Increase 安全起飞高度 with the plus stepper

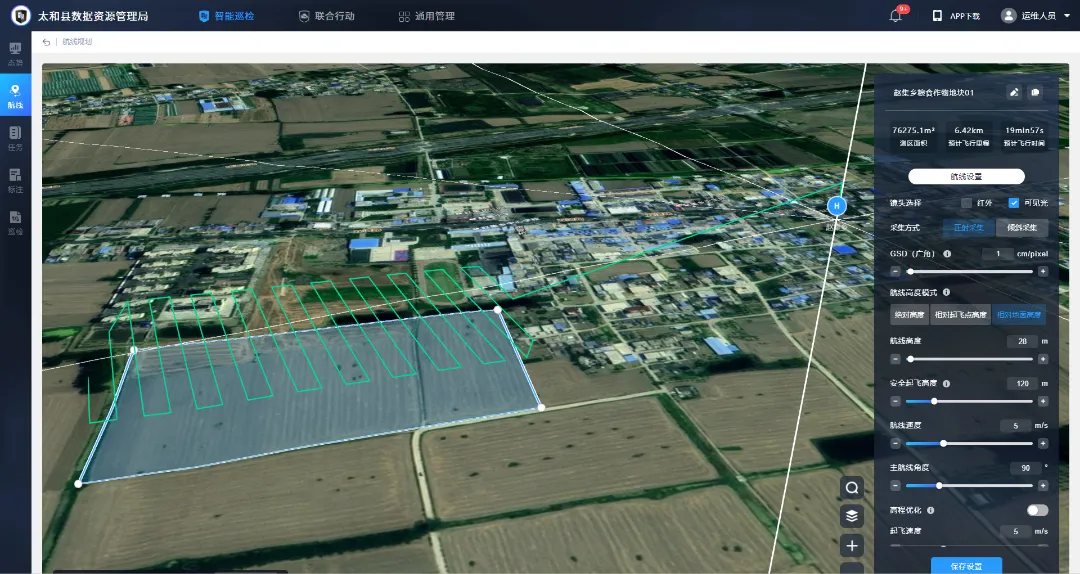click(1043, 401)
